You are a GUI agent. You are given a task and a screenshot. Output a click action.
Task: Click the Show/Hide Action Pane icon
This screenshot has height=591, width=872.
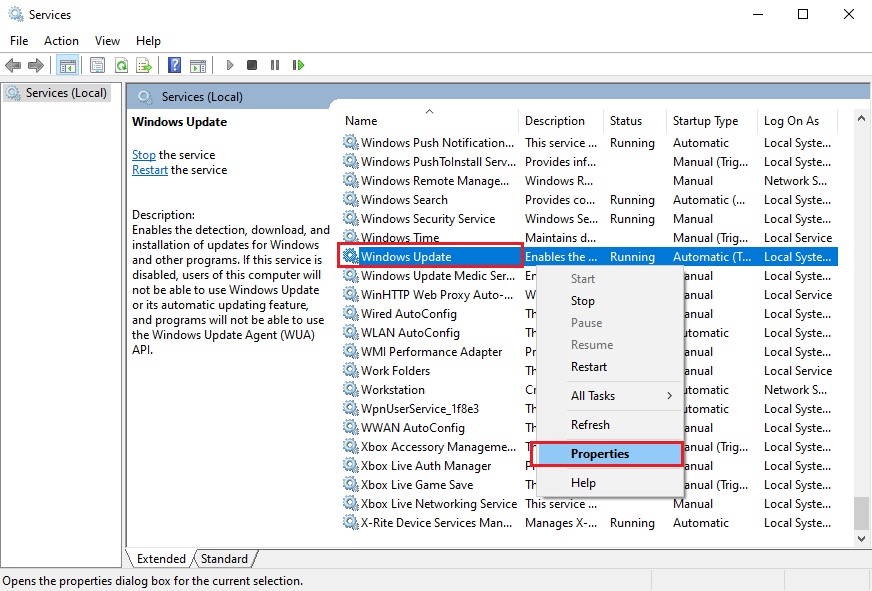click(198, 66)
